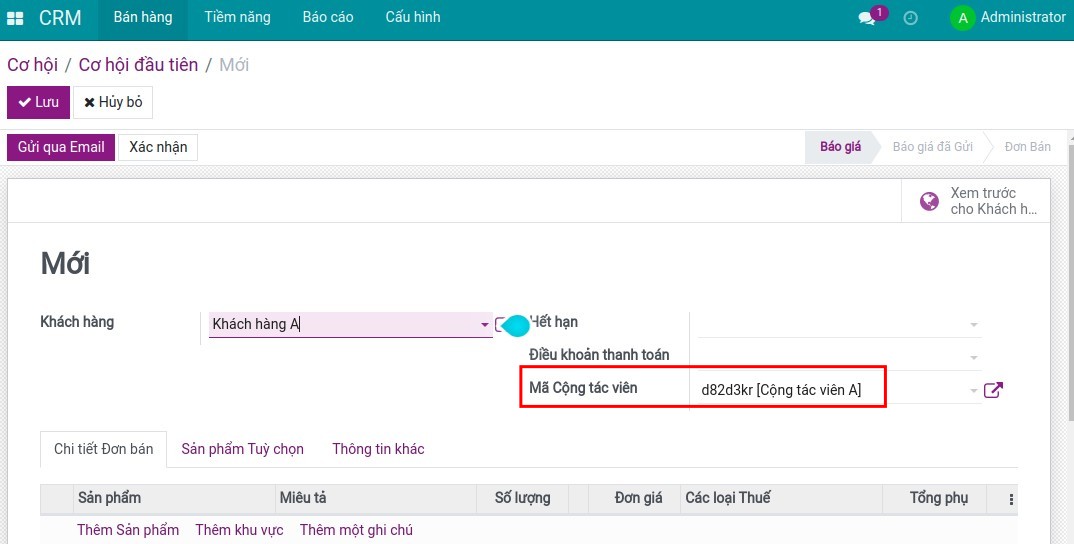Viewport: 1074px width, 544px height.
Task: Expand Điều khoản thanh toán dropdown
Action: click(x=974, y=358)
